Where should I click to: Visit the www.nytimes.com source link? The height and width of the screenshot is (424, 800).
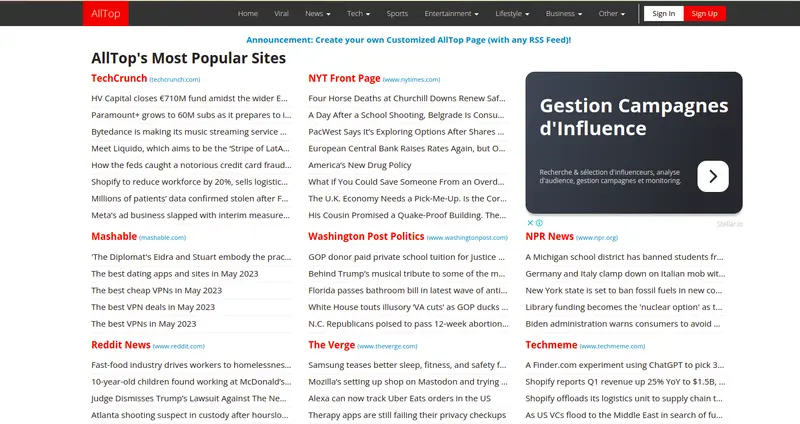tap(412, 79)
